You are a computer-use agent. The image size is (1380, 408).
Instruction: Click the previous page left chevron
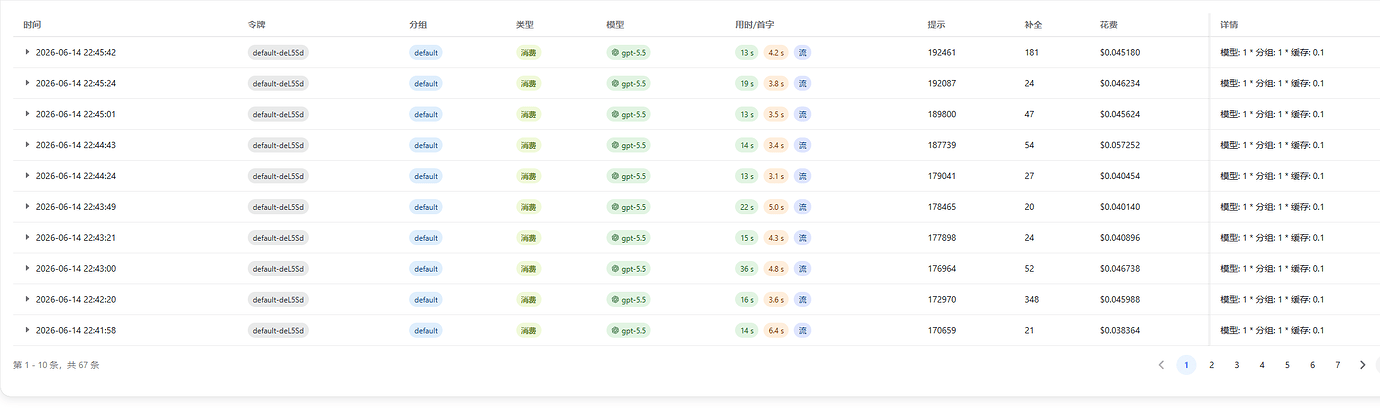pyautogui.click(x=1161, y=365)
